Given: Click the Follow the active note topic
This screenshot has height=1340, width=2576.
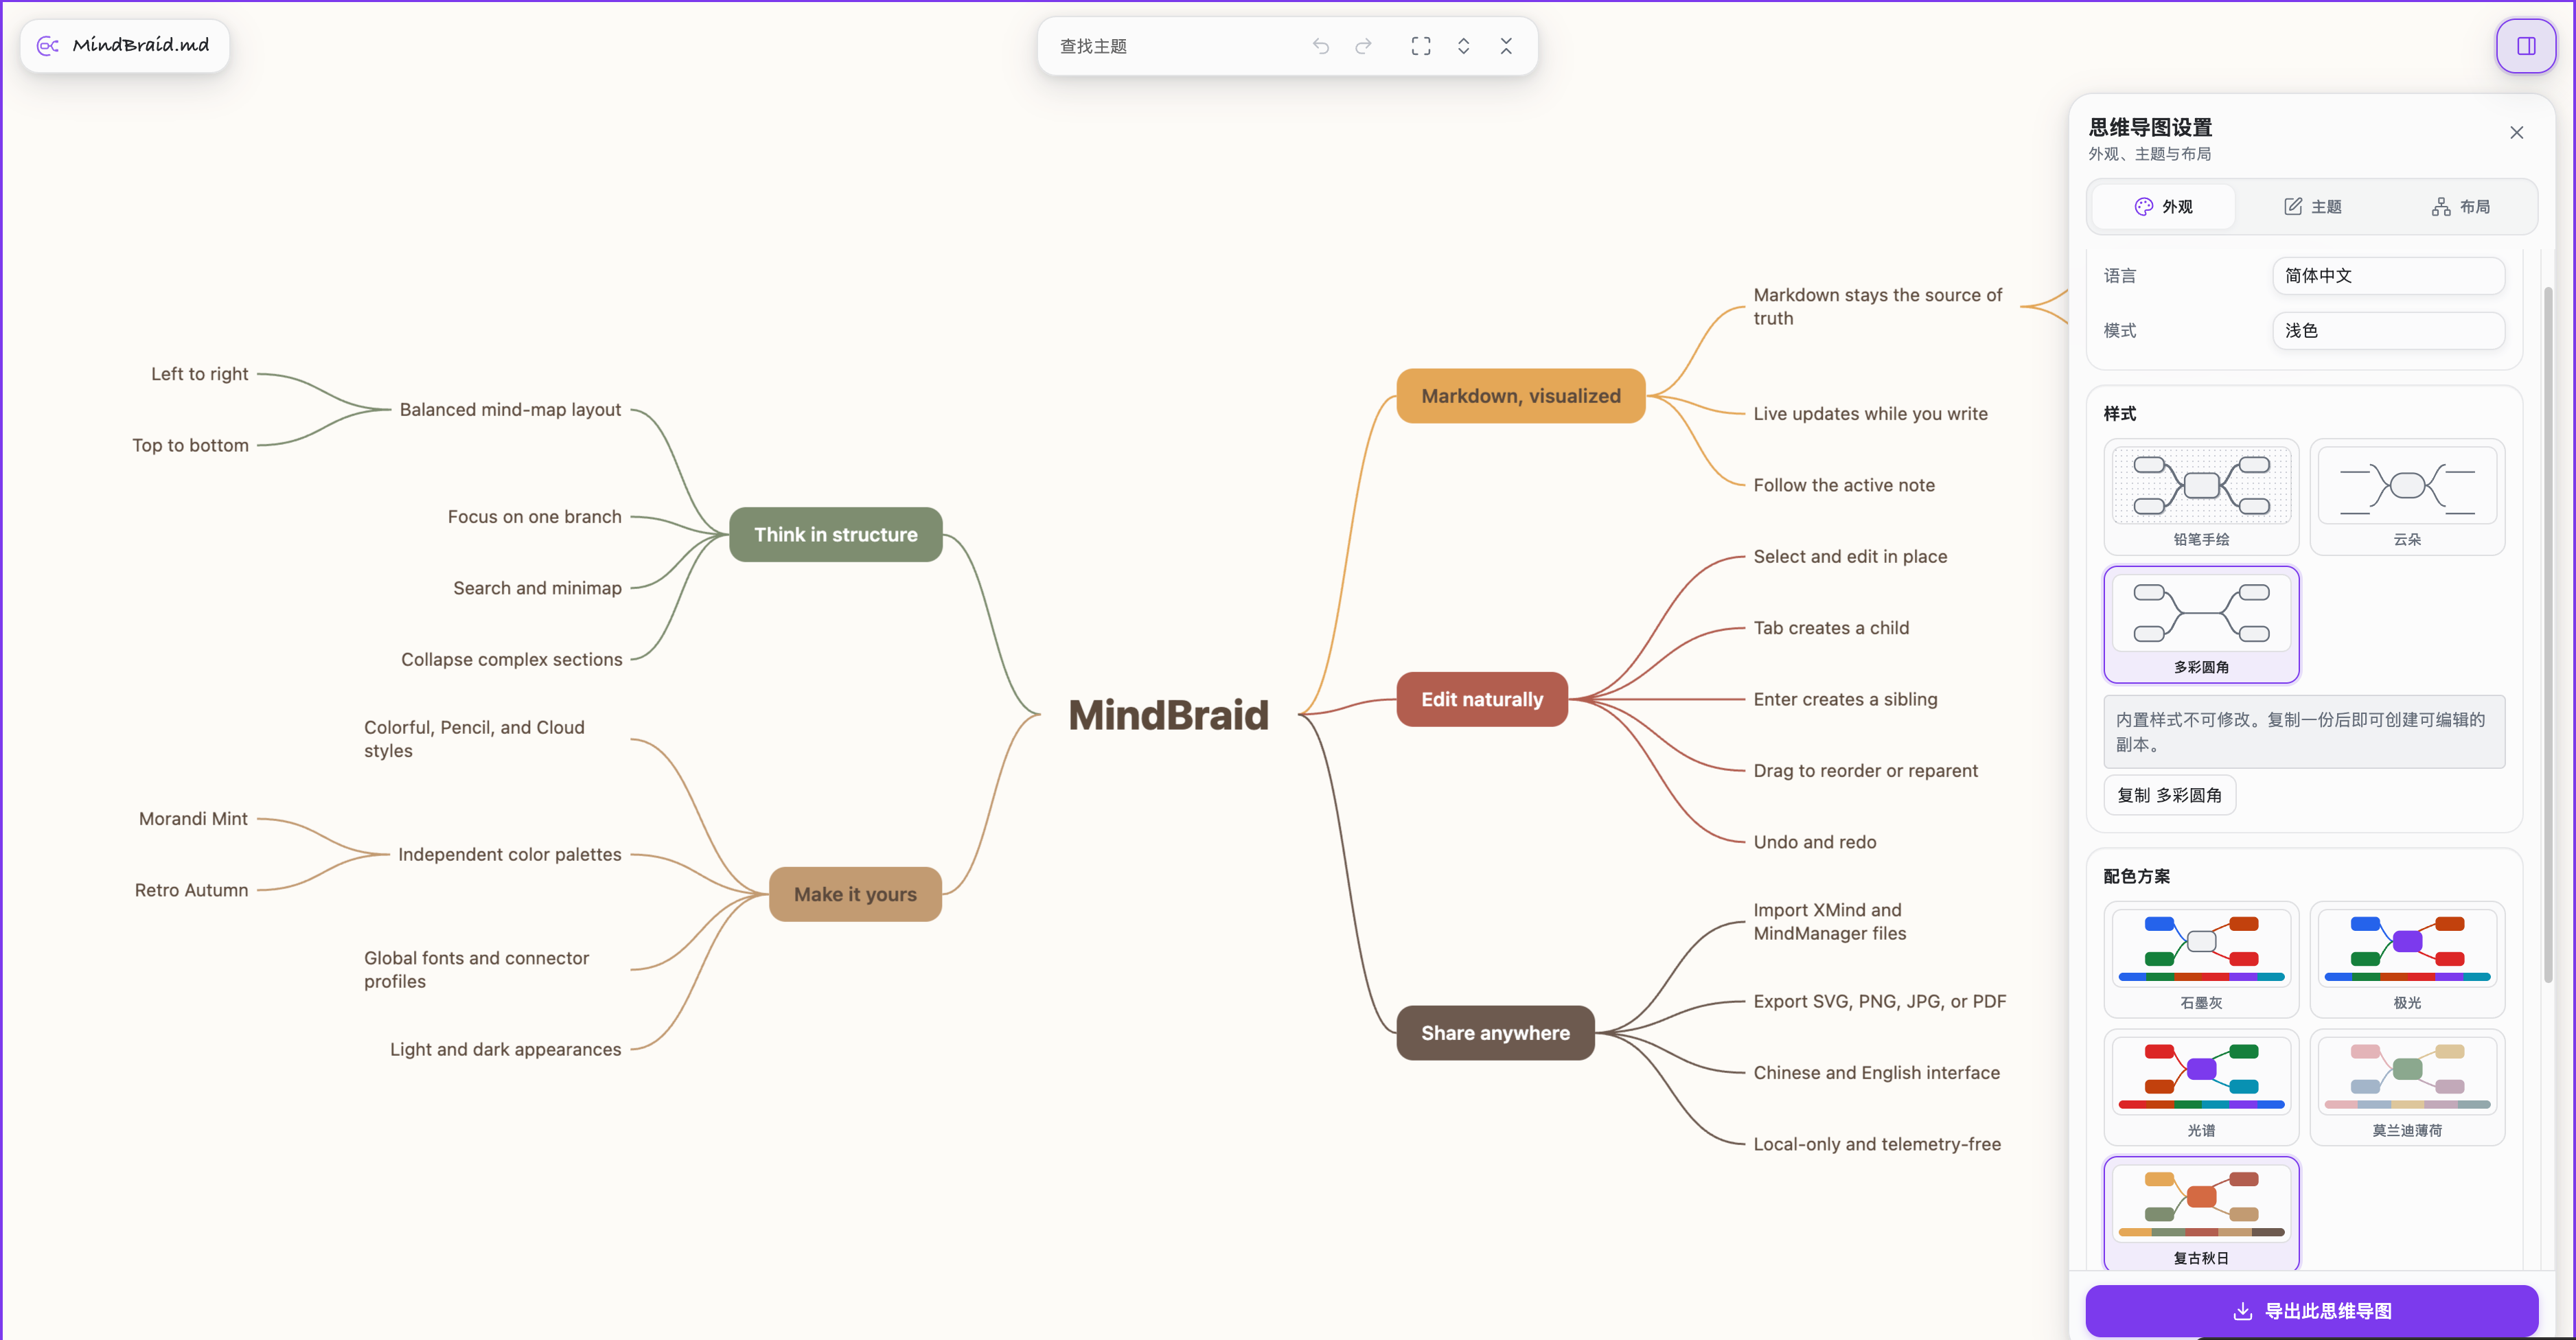Looking at the screenshot, I should (x=1843, y=485).
